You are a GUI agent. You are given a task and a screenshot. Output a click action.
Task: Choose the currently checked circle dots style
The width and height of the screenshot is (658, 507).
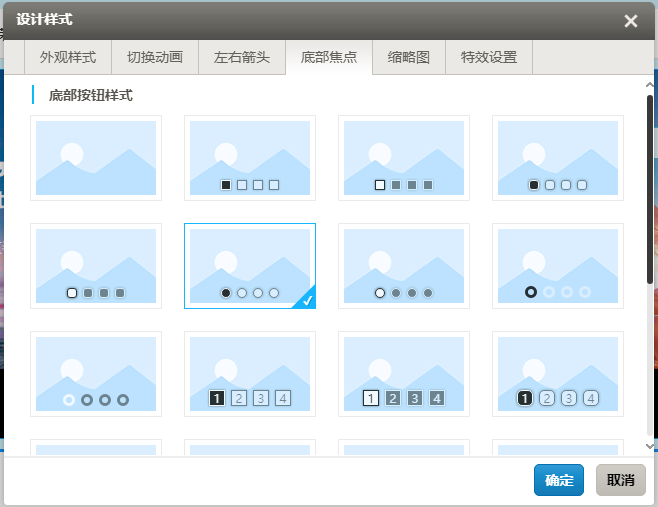(250, 266)
